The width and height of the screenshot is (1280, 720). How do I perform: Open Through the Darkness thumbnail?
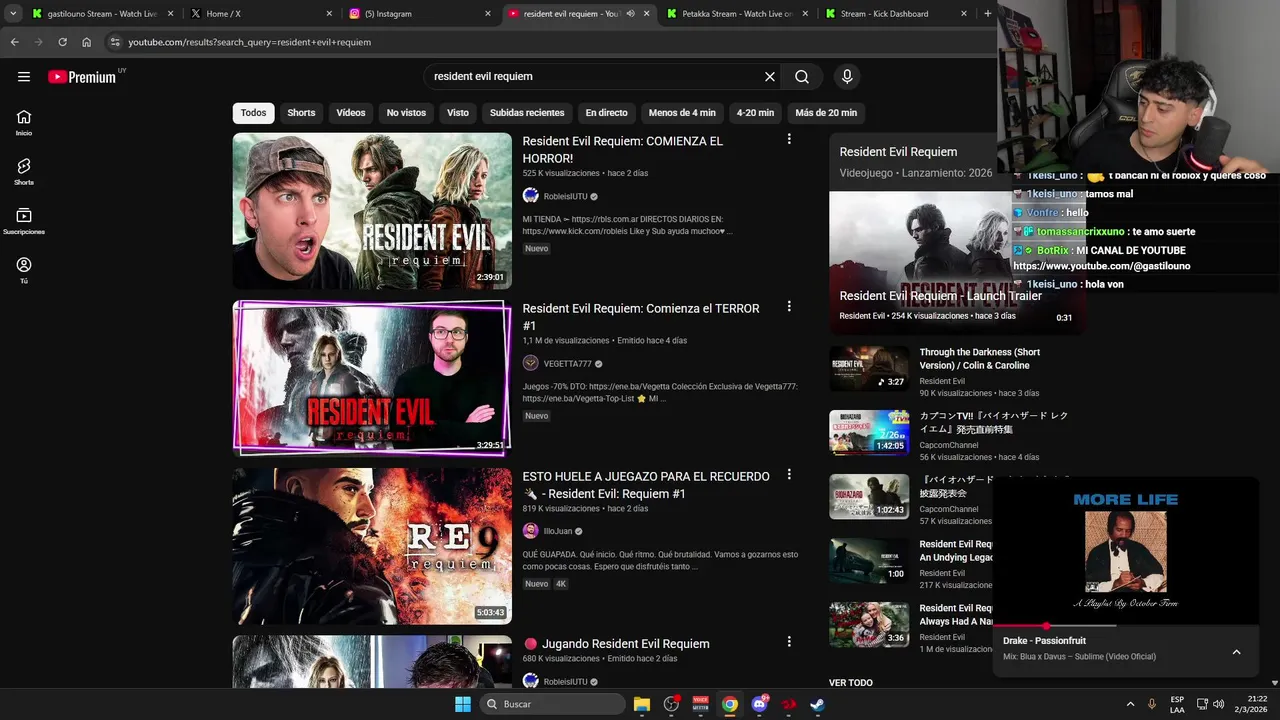pyautogui.click(x=869, y=369)
